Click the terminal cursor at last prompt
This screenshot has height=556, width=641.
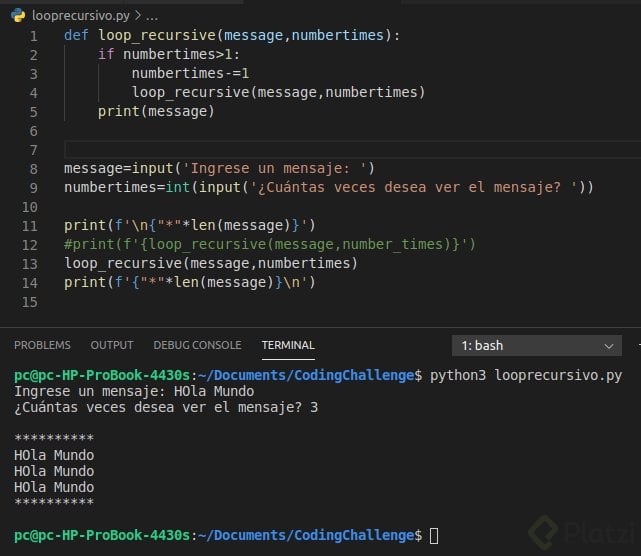click(x=434, y=536)
